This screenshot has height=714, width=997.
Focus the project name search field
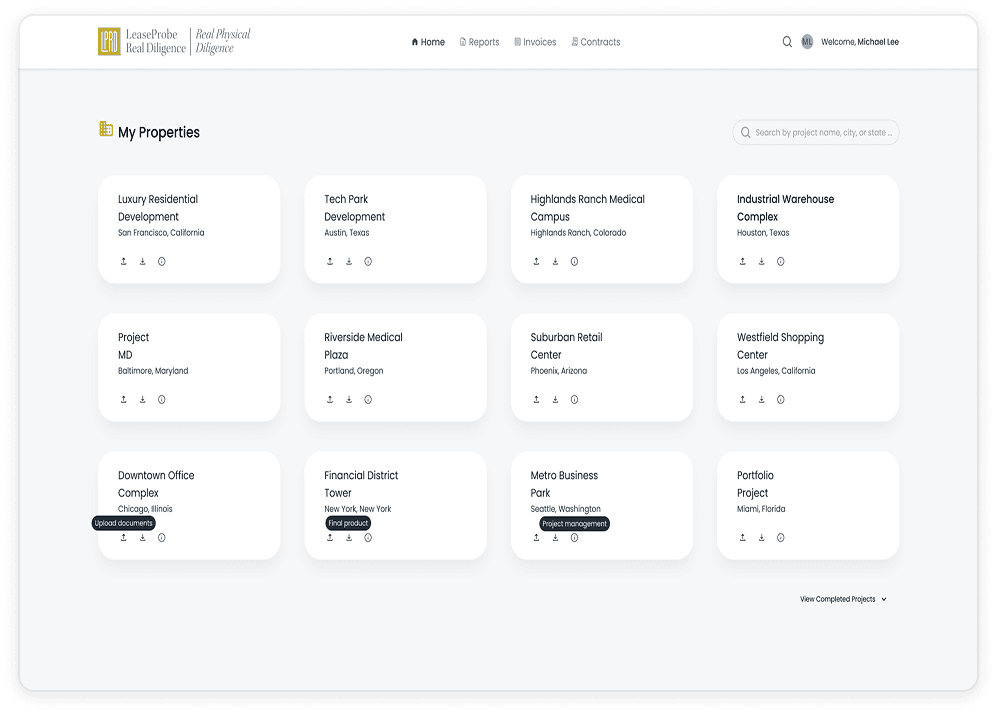pyautogui.click(x=816, y=132)
